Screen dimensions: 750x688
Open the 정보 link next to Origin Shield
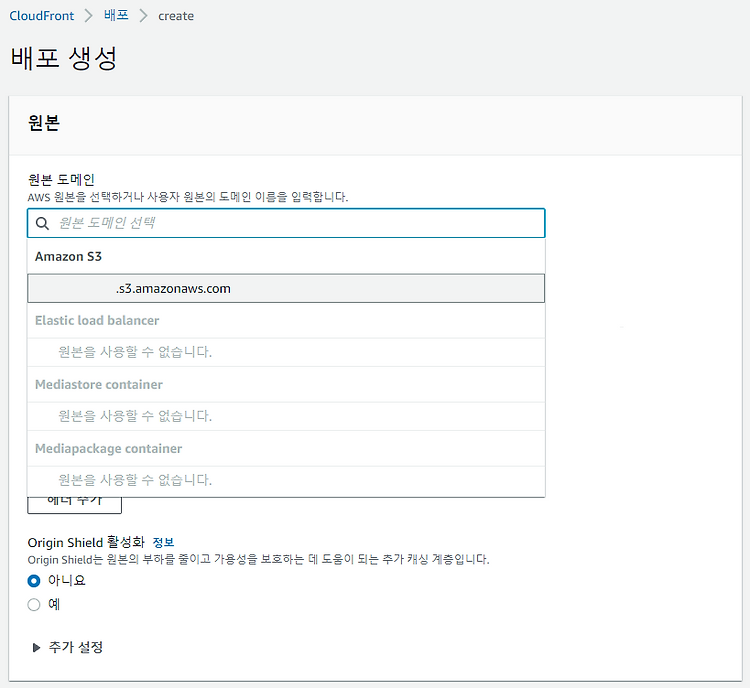pyautogui.click(x=163, y=543)
